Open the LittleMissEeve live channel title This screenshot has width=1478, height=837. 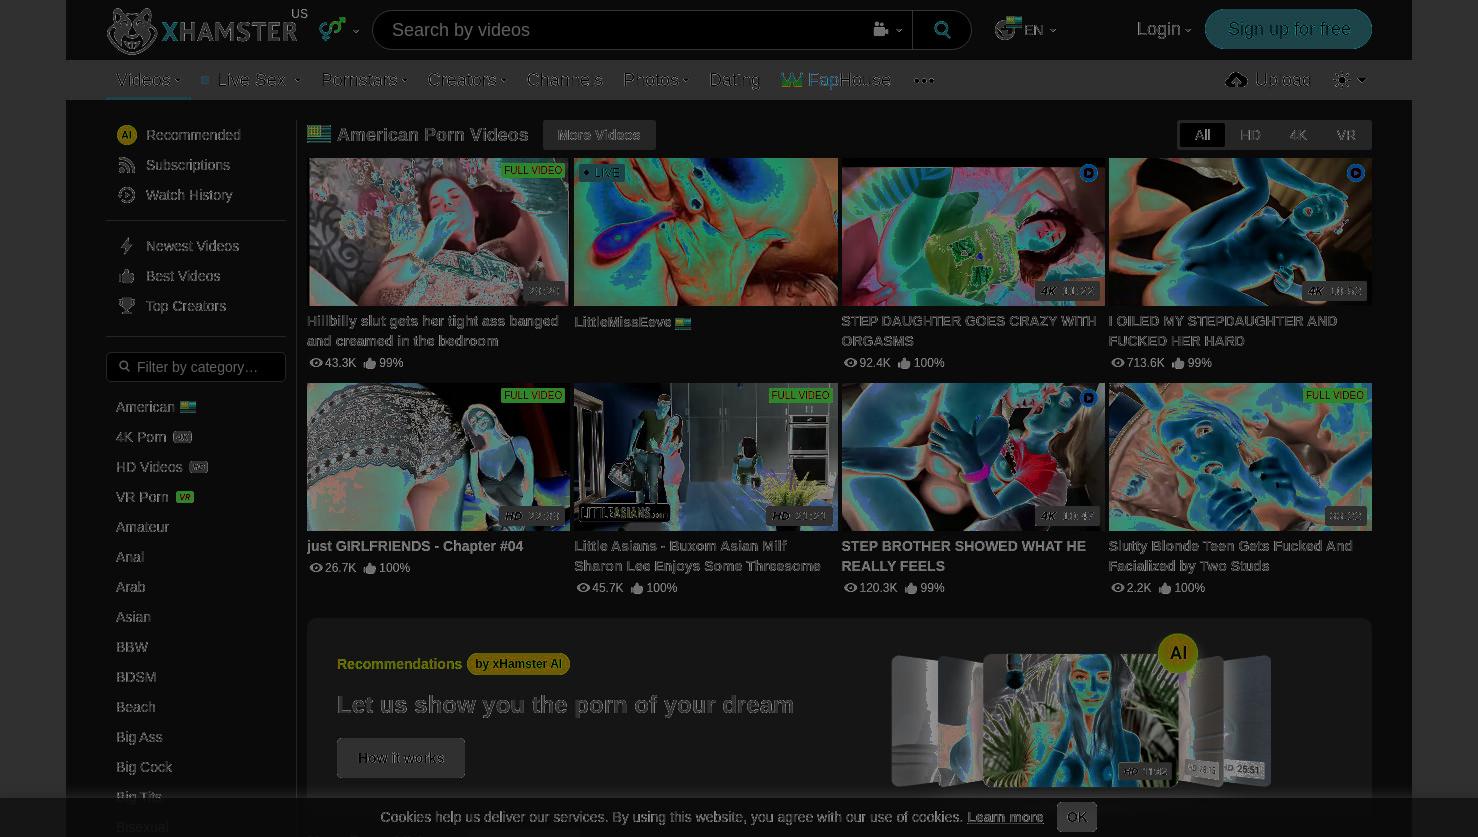pos(622,322)
